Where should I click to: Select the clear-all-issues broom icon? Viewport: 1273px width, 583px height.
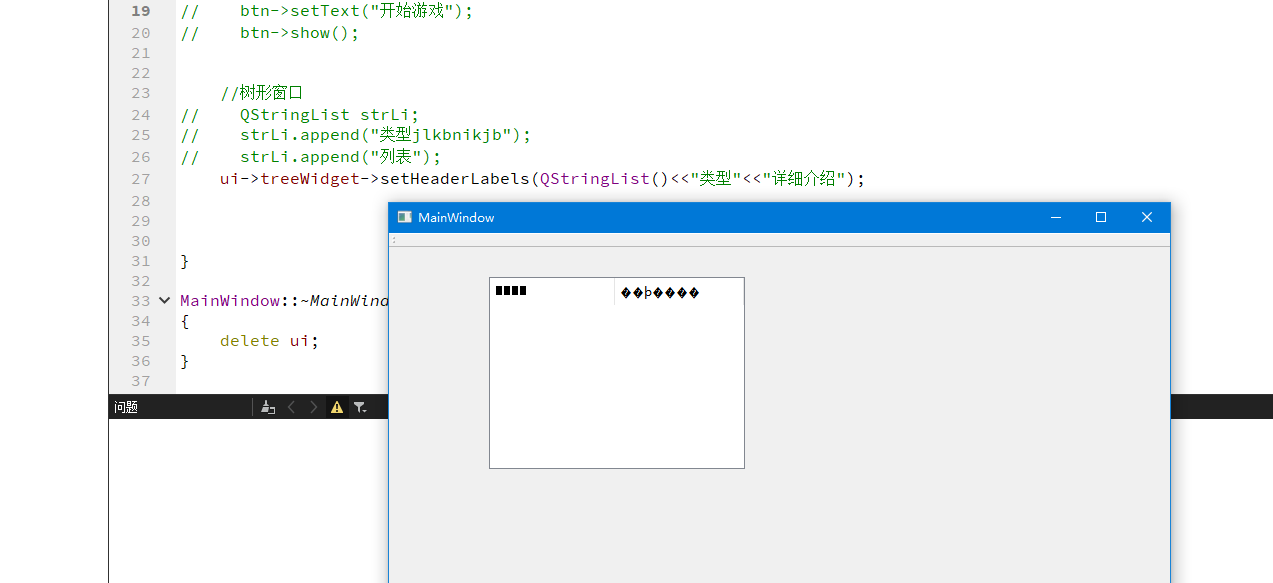coord(267,407)
